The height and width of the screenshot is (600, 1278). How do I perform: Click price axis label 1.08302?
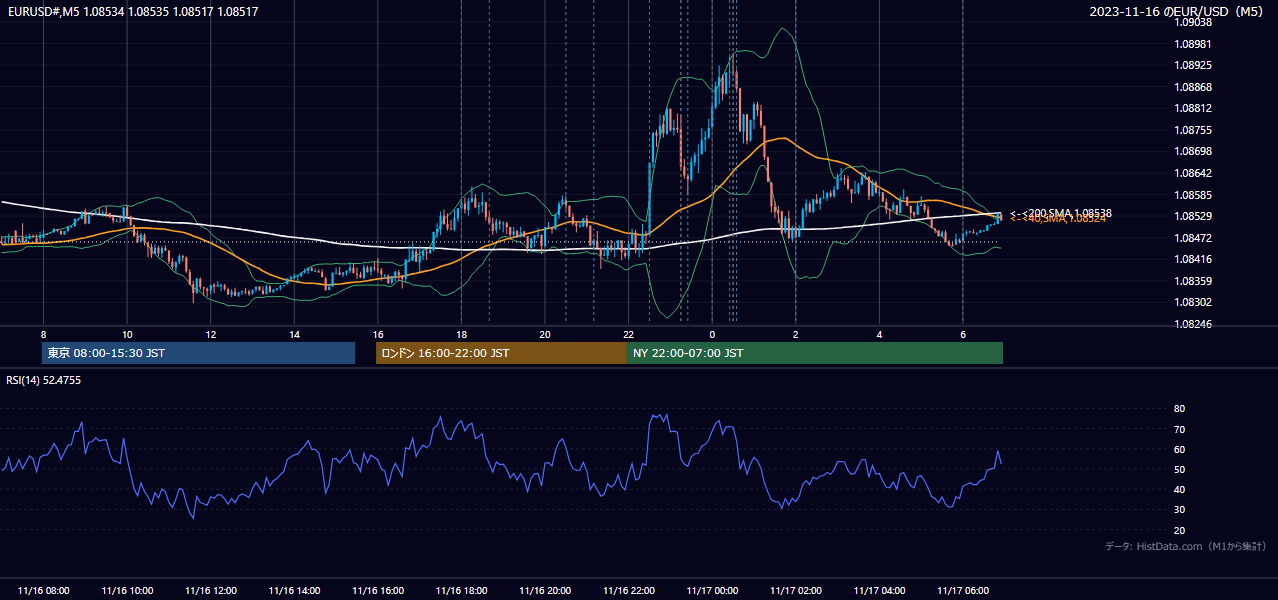[x=1193, y=302]
